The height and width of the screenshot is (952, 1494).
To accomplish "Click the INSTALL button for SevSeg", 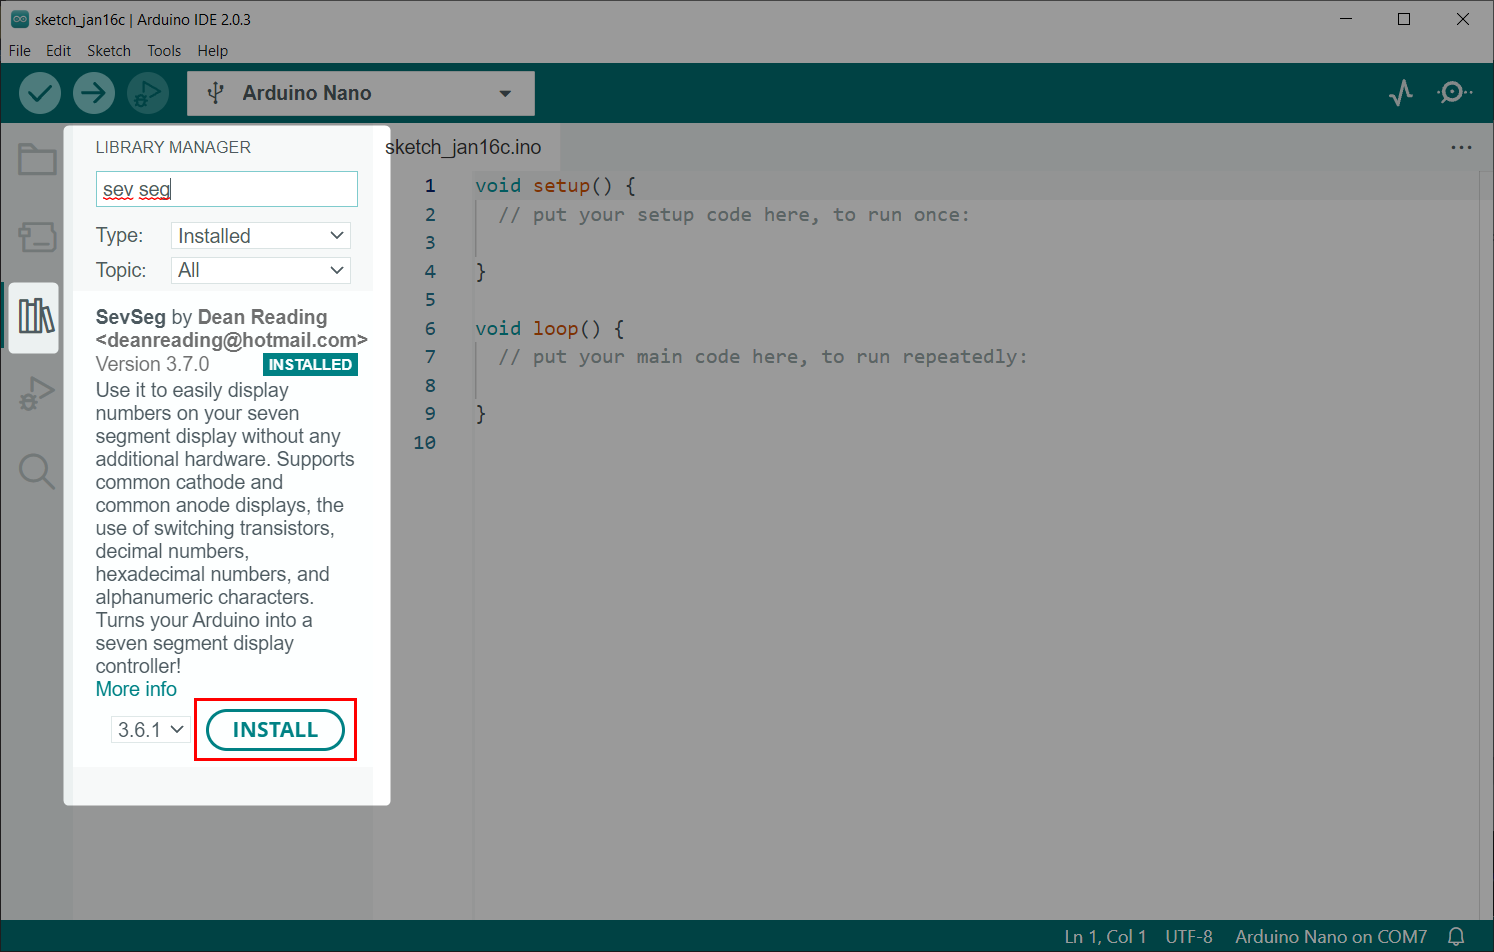I will point(275,730).
